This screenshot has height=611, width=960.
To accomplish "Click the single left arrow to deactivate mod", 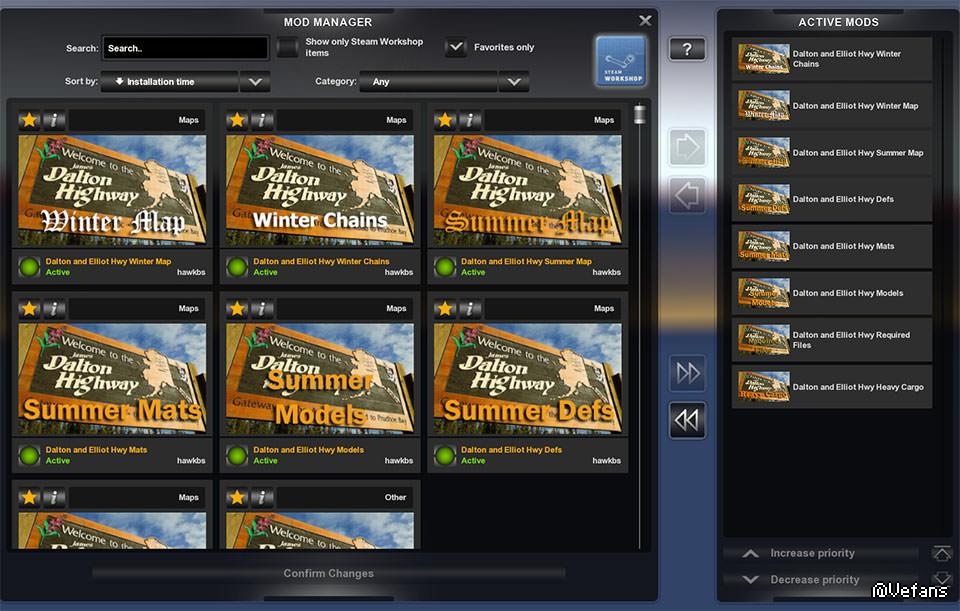I will [687, 196].
